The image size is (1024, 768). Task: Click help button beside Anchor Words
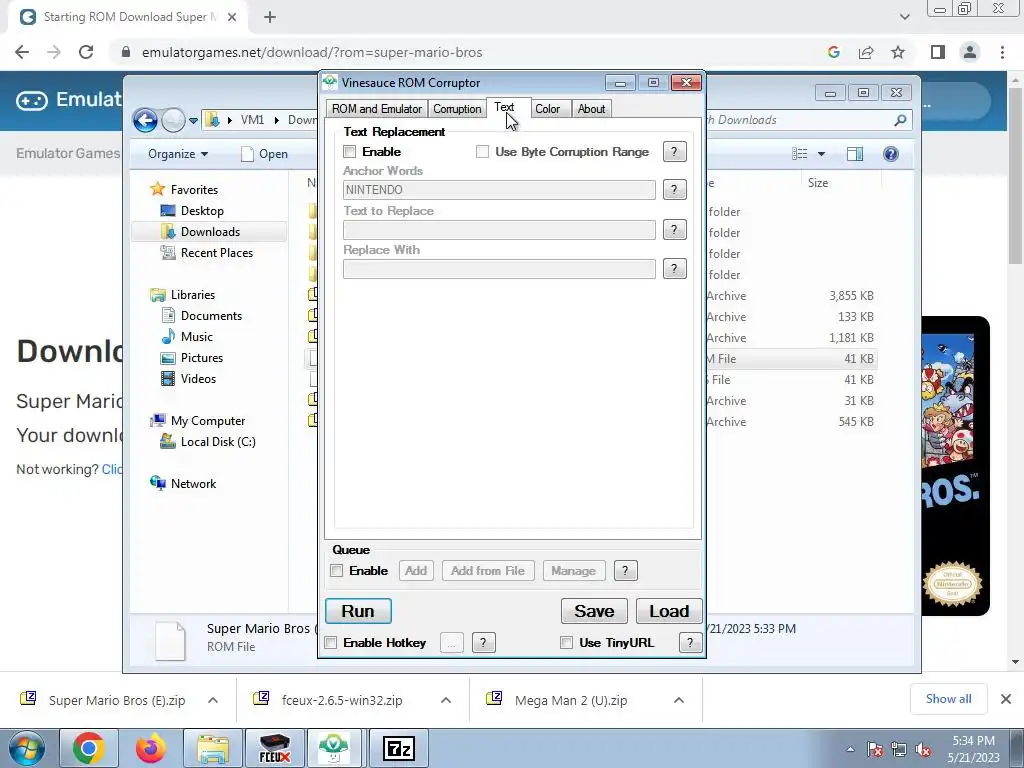675,190
